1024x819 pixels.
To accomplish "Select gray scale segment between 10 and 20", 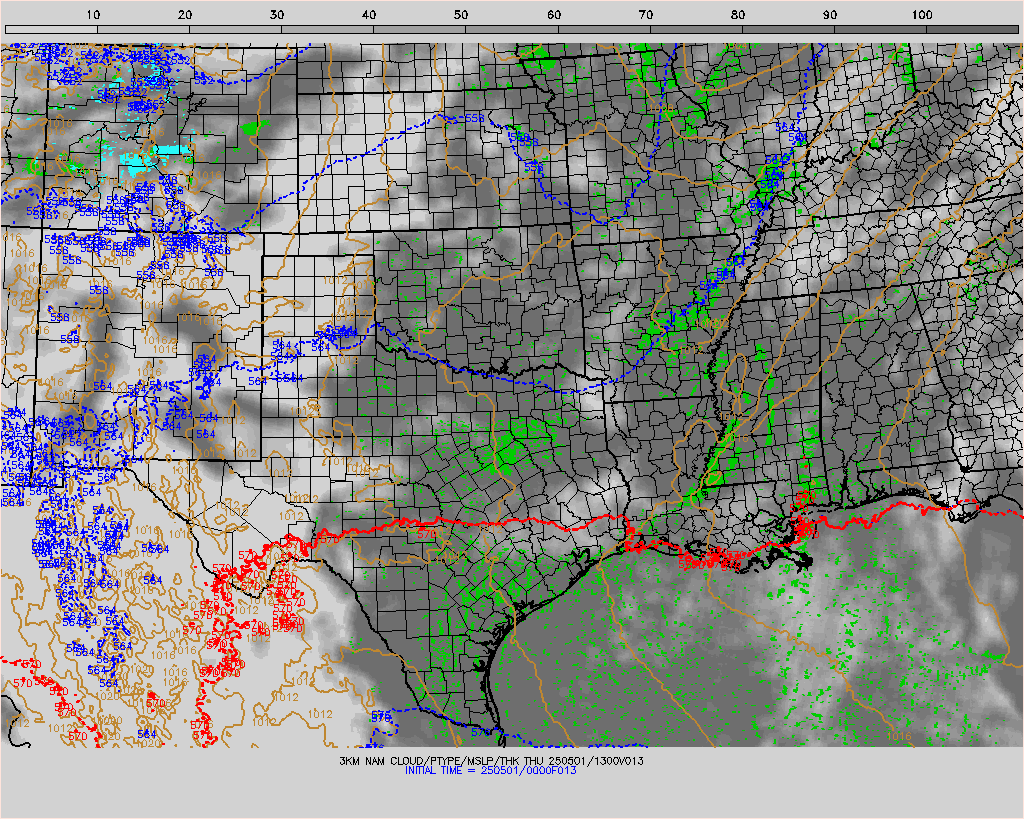I will [x=143, y=29].
